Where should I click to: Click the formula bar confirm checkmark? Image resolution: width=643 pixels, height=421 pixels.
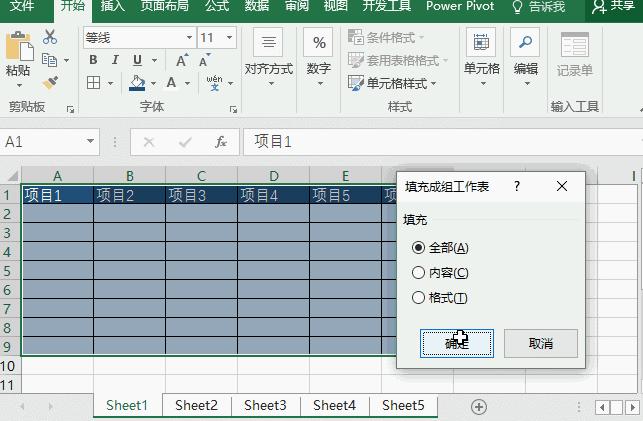185,142
